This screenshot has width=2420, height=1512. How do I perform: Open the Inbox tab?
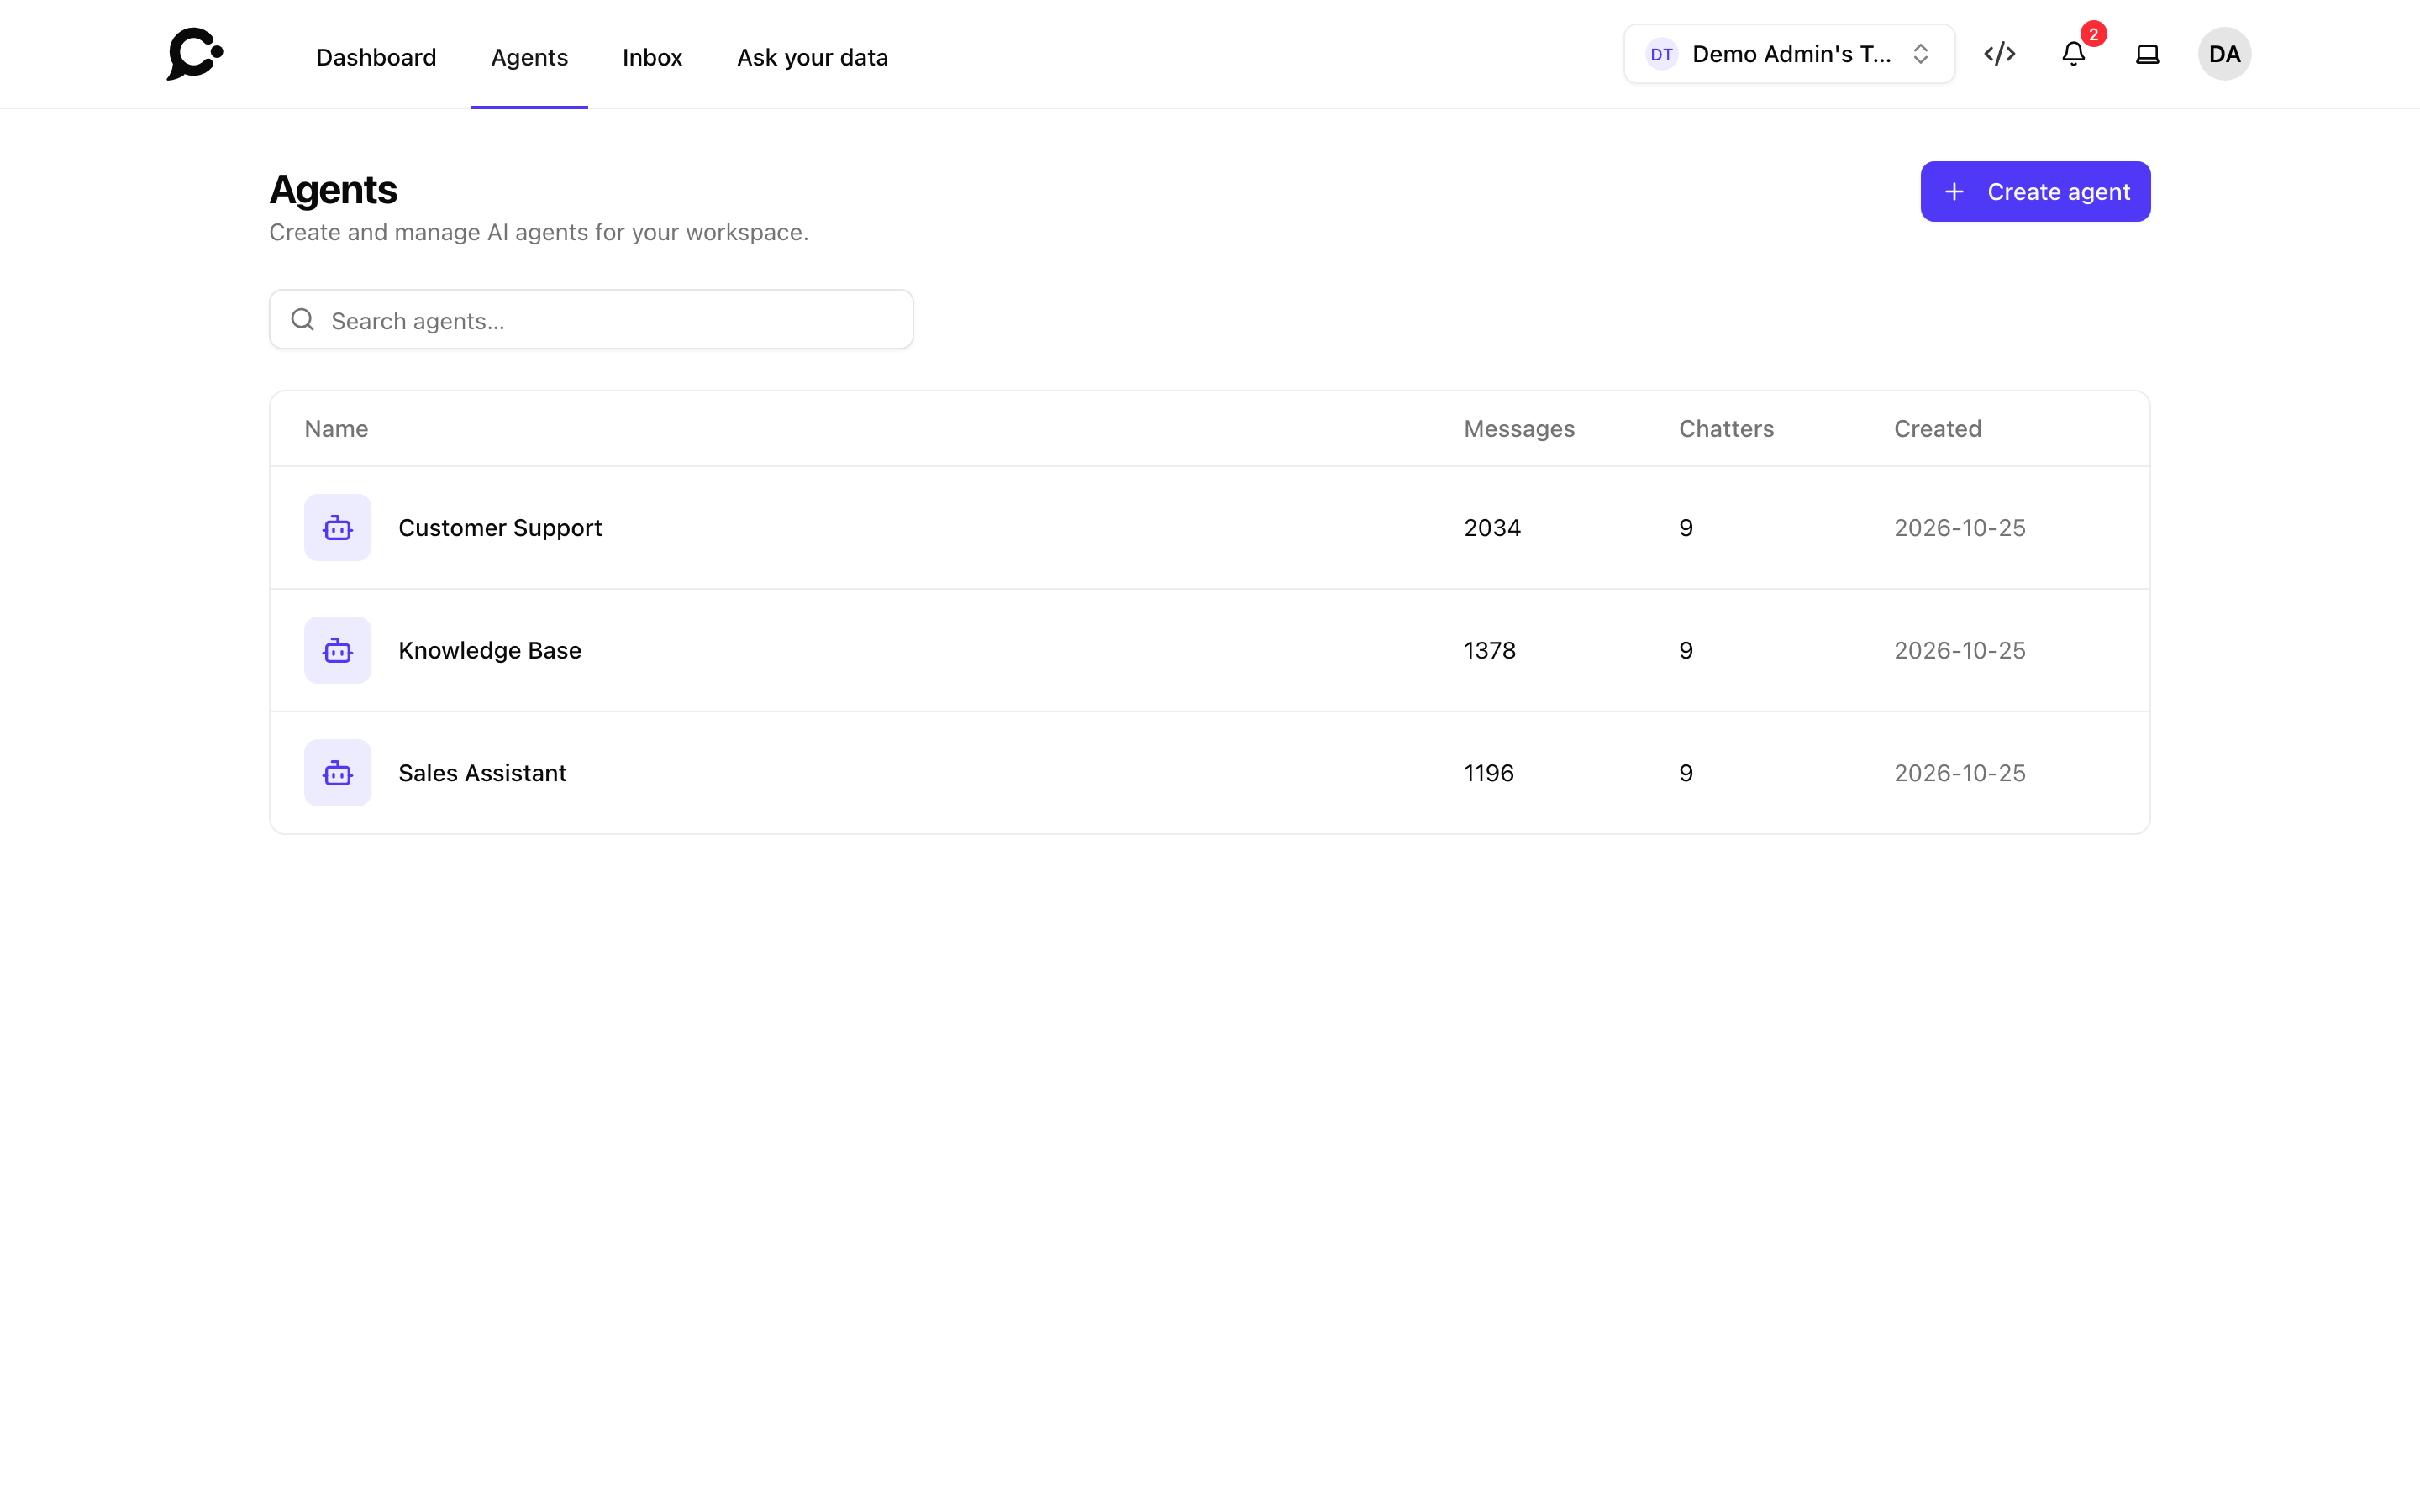pos(652,57)
